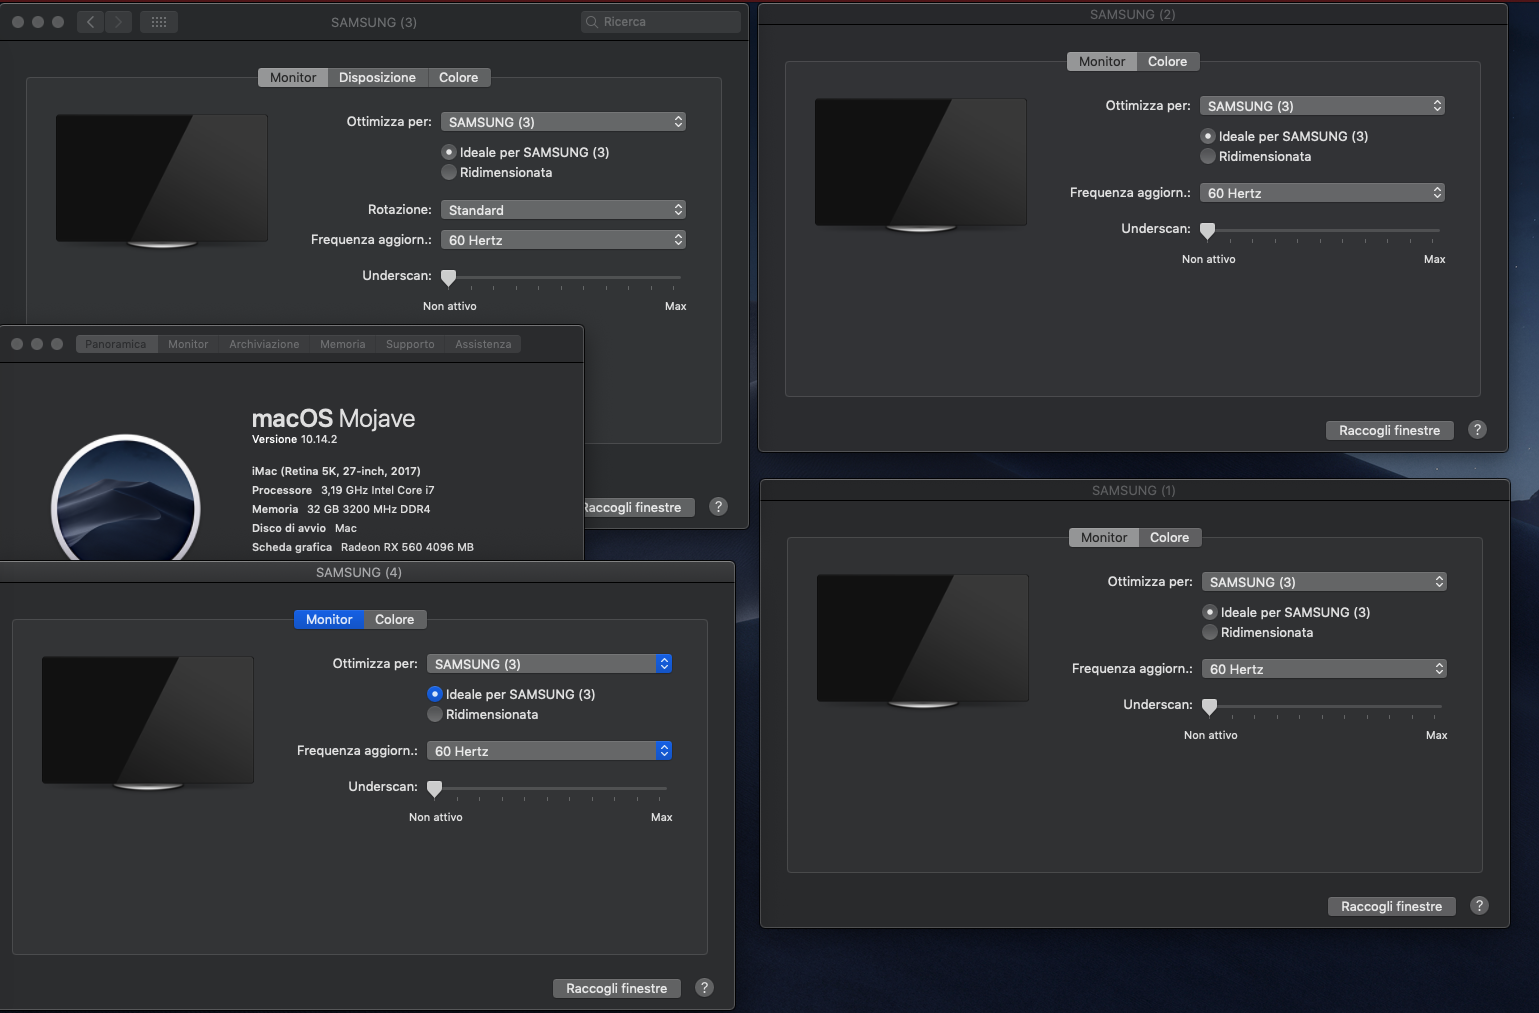Open Frequenza aggiorn. dropdown in SAMSUNG (3) window
Image resolution: width=1539 pixels, height=1013 pixels.
point(563,240)
